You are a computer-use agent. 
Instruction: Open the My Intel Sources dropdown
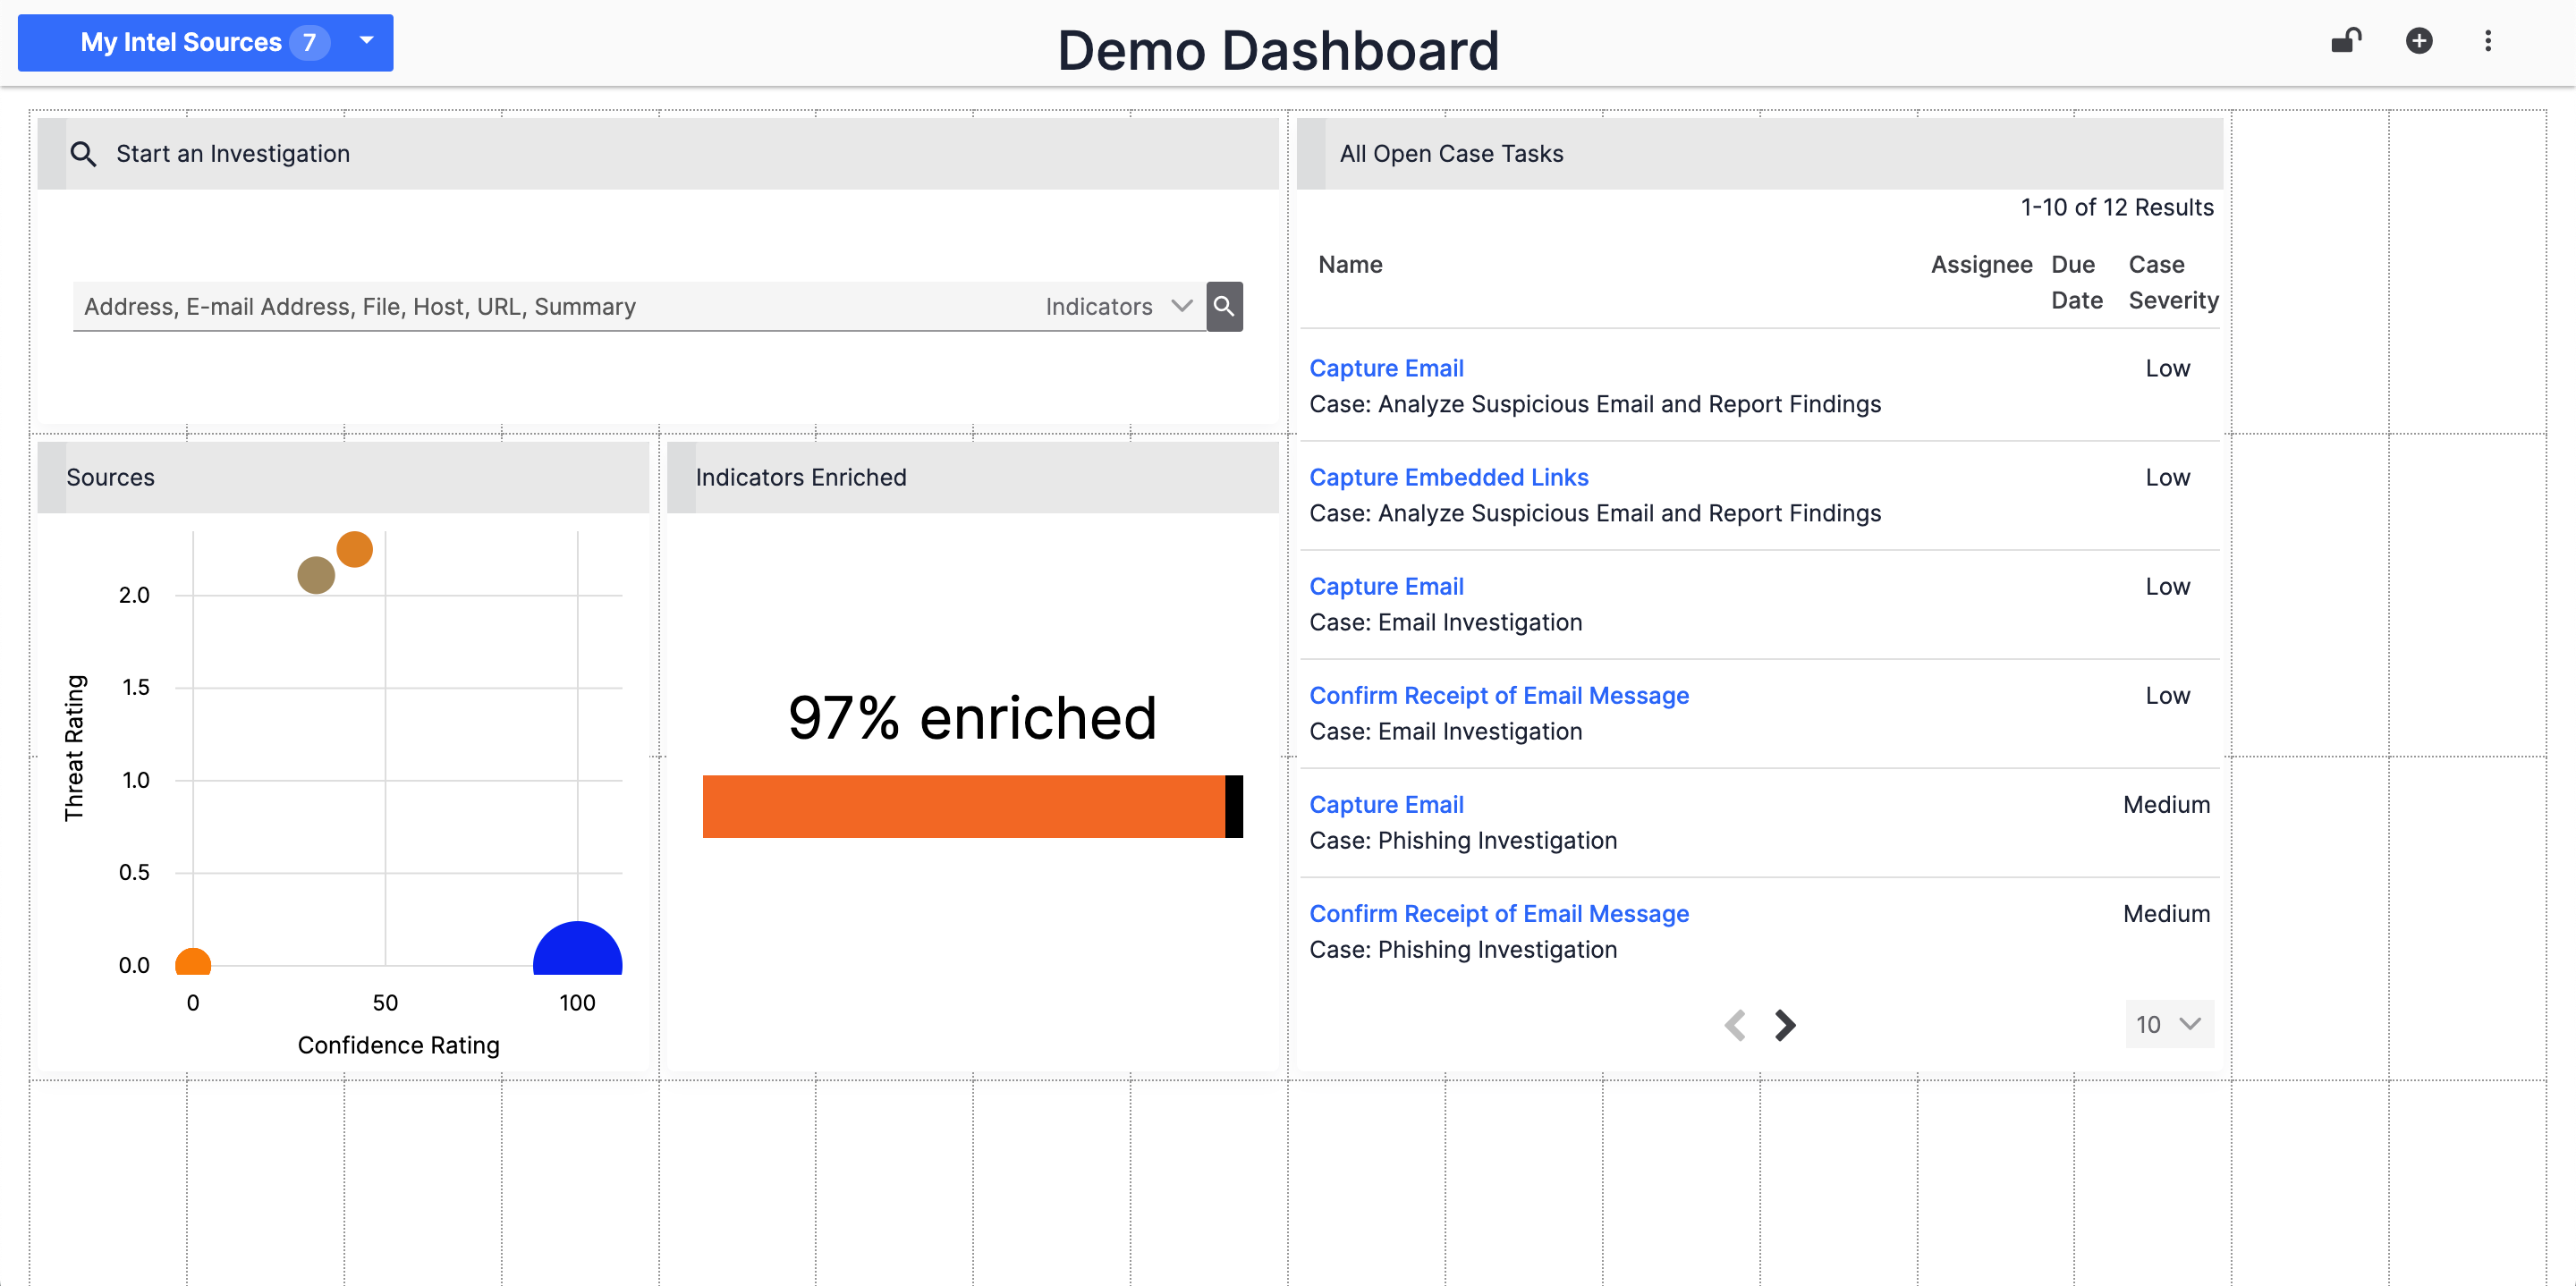click(206, 42)
